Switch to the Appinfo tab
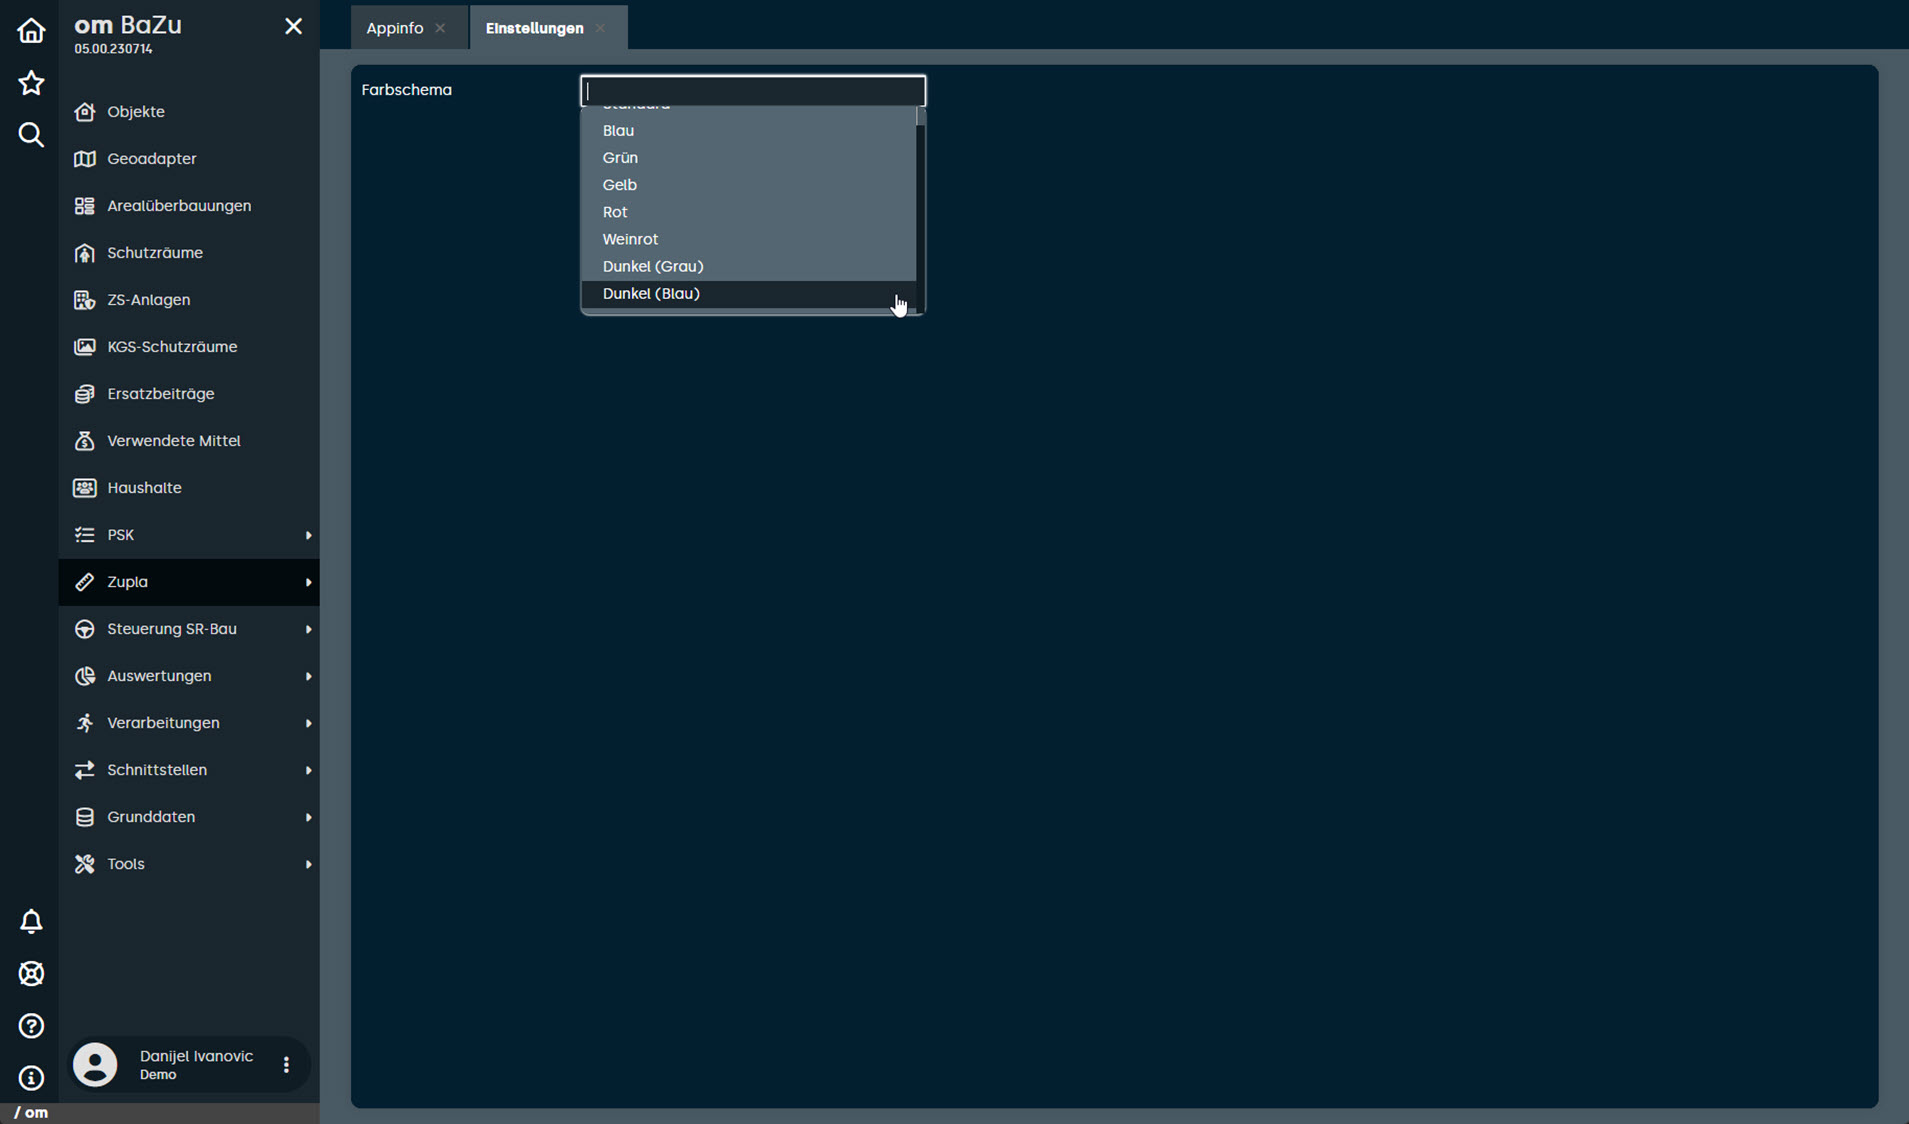This screenshot has height=1124, width=1909. coord(395,28)
